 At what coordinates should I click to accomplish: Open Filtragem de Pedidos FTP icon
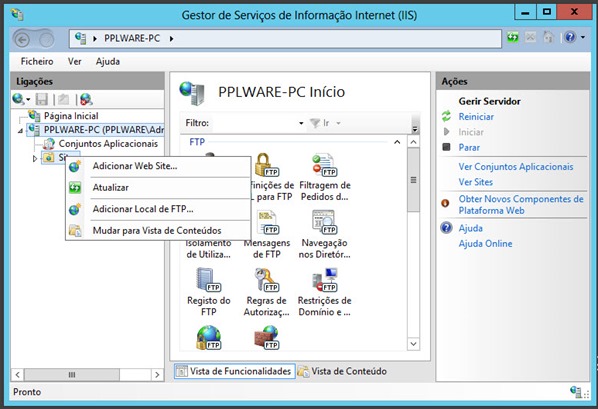pyautogui.click(x=325, y=177)
